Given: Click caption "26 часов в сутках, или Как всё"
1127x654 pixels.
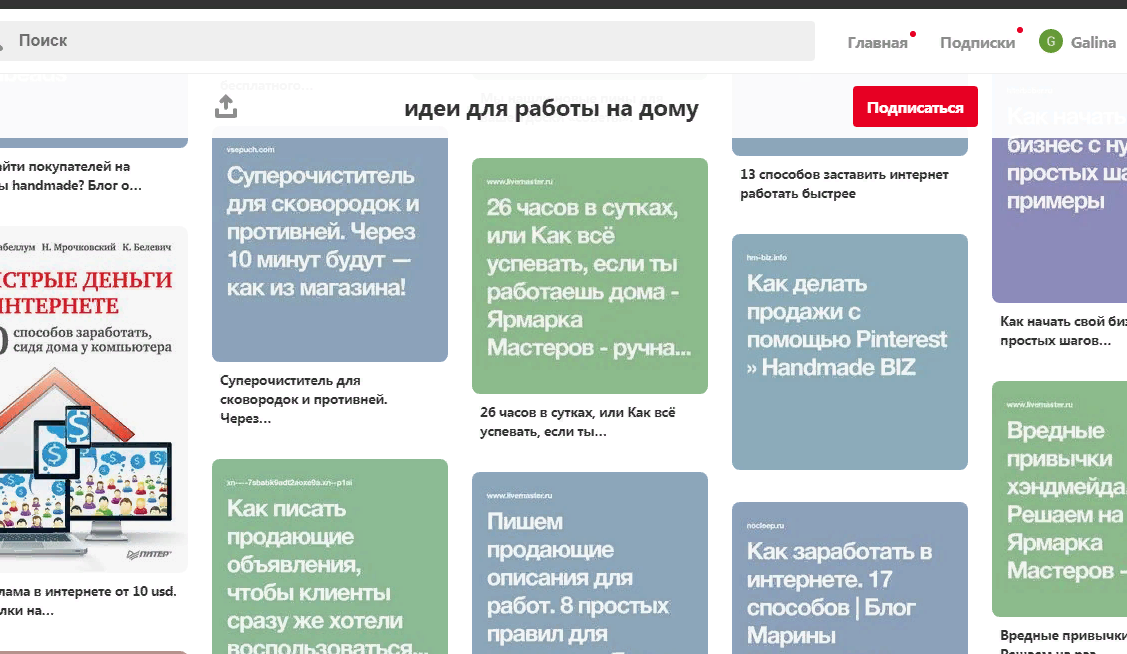Looking at the screenshot, I should click(x=578, y=422).
